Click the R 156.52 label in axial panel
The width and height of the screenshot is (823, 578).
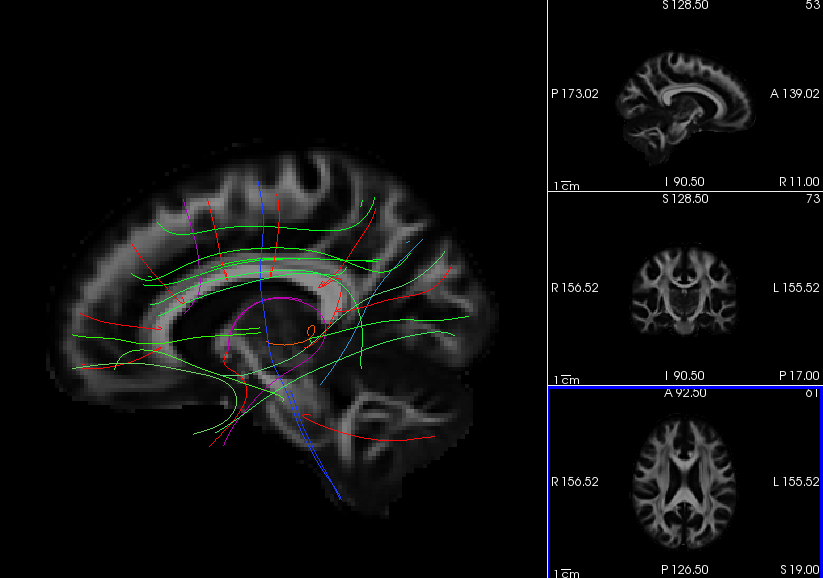575,482
